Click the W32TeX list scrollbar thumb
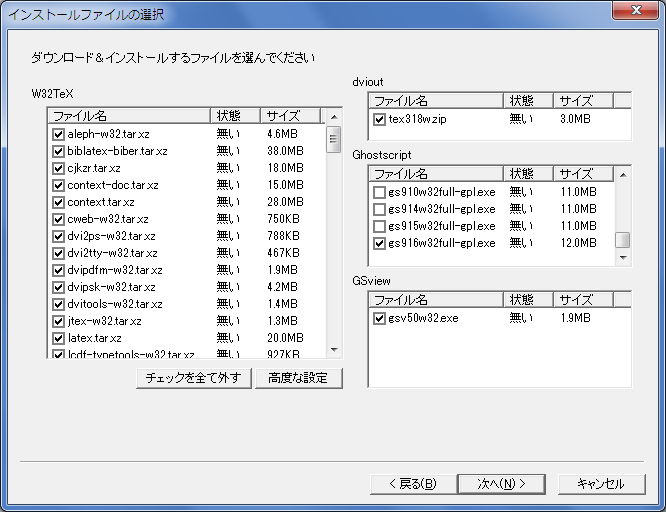This screenshot has width=666, height=512. (x=334, y=139)
